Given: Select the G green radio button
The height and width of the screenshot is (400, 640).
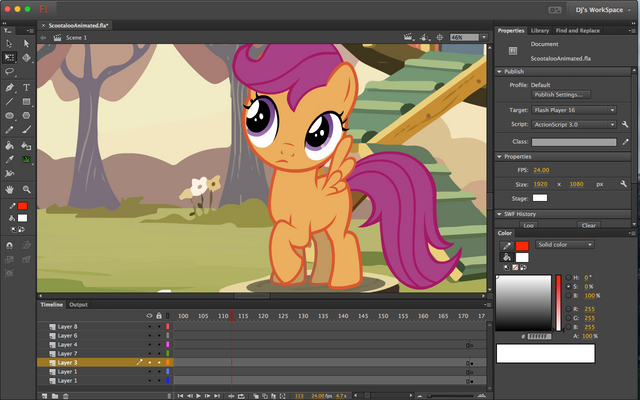Looking at the screenshot, I should [x=569, y=318].
